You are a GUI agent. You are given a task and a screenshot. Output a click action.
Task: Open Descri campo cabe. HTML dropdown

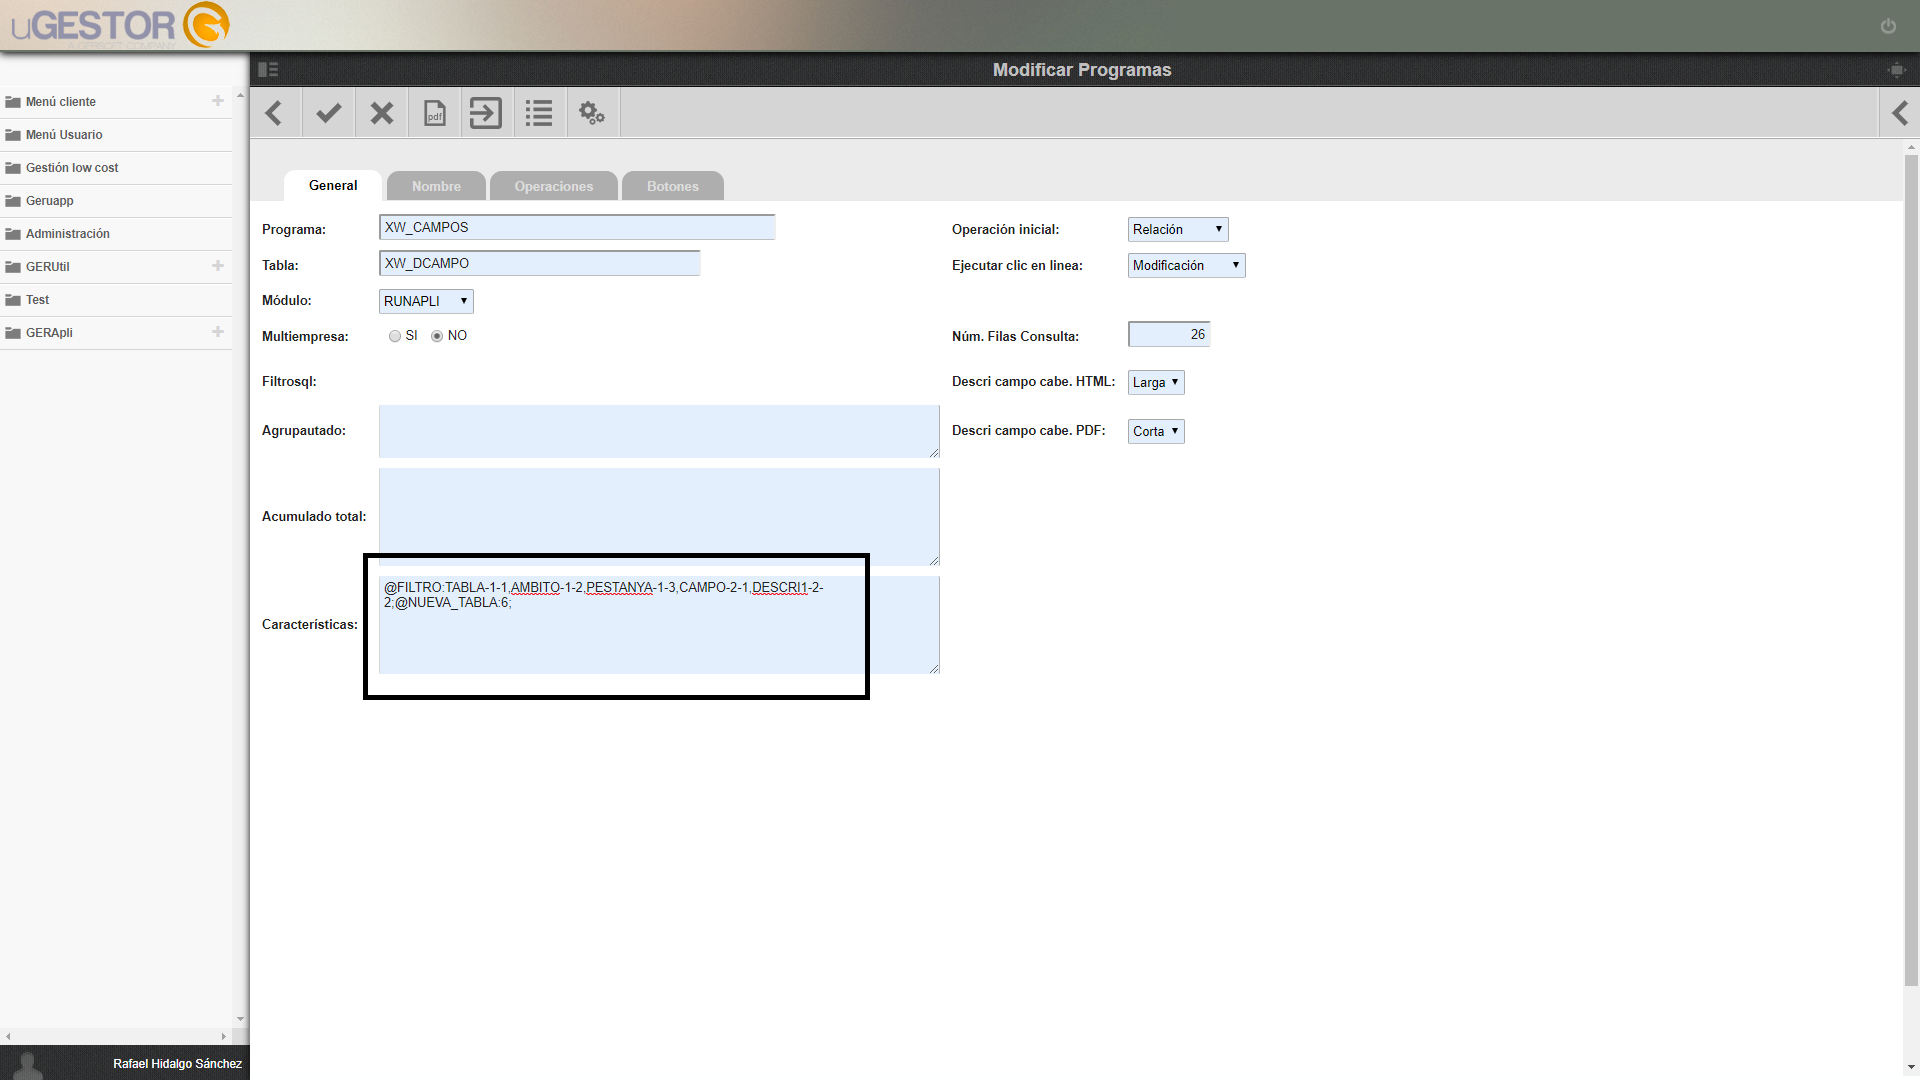(1156, 383)
